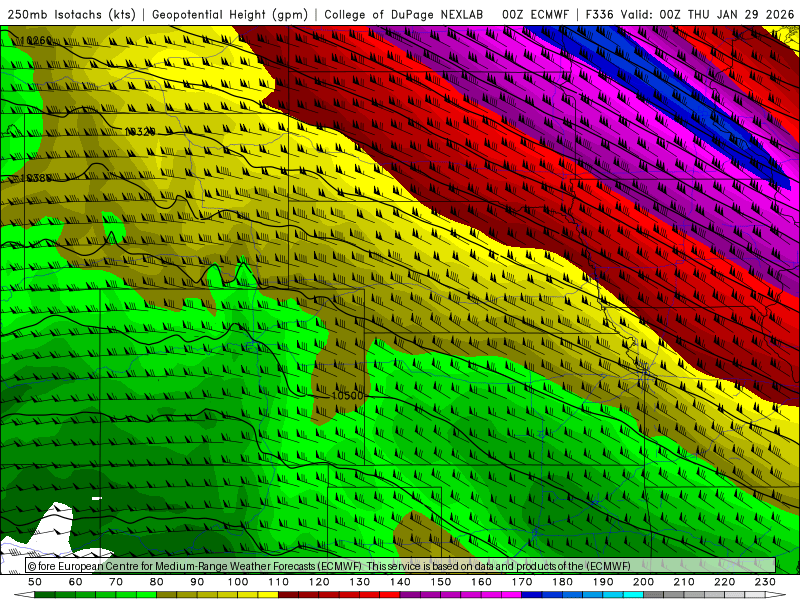Click the 10500 height contour label
The width and height of the screenshot is (800, 600).
tap(347, 395)
